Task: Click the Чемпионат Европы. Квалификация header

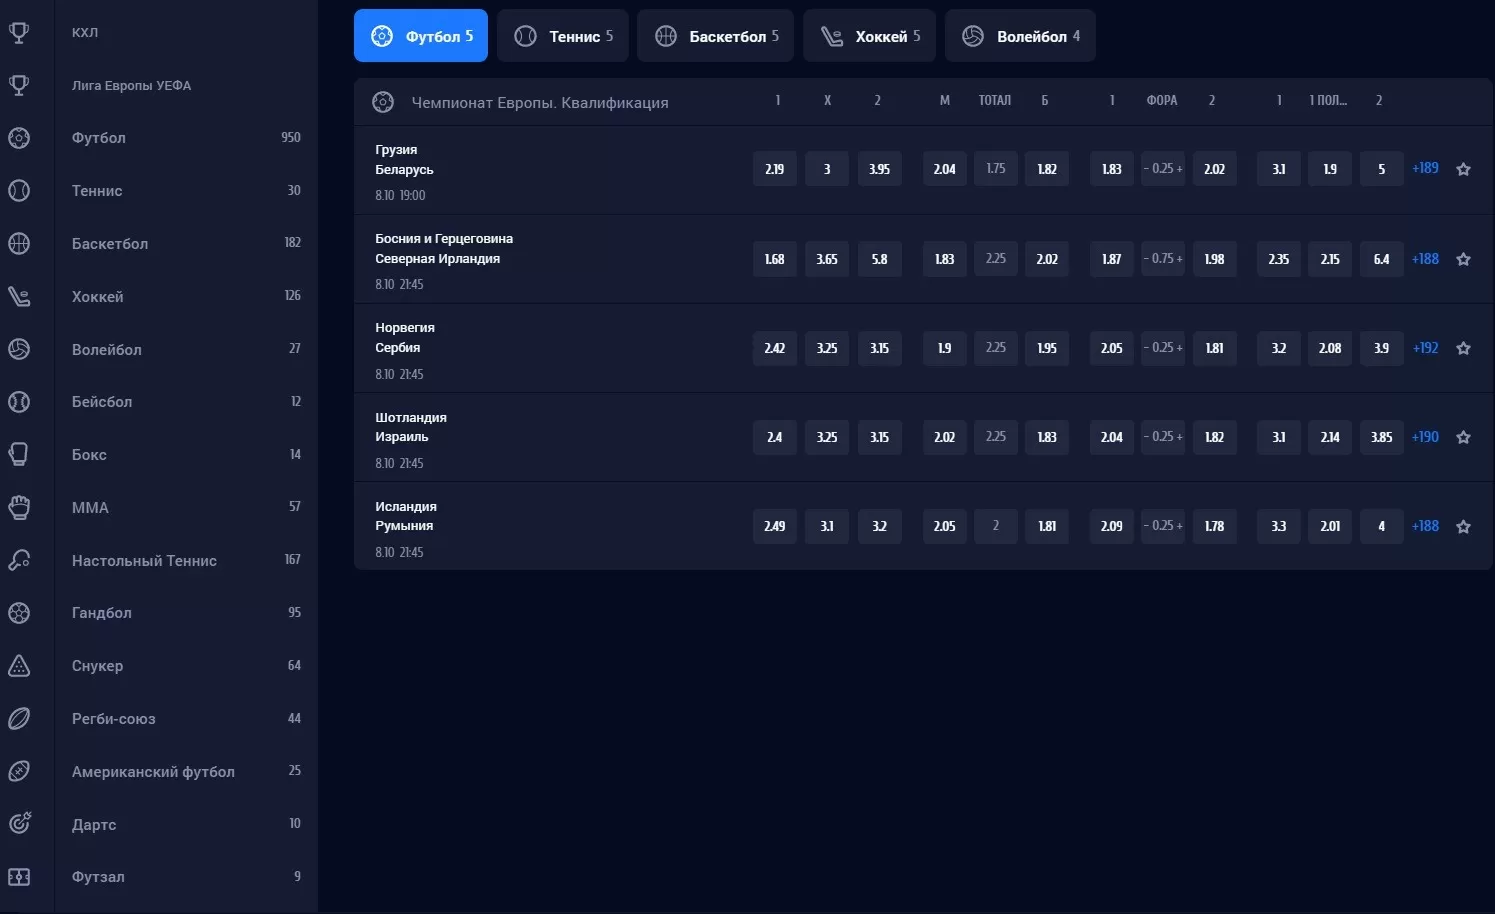Action: 539,102
